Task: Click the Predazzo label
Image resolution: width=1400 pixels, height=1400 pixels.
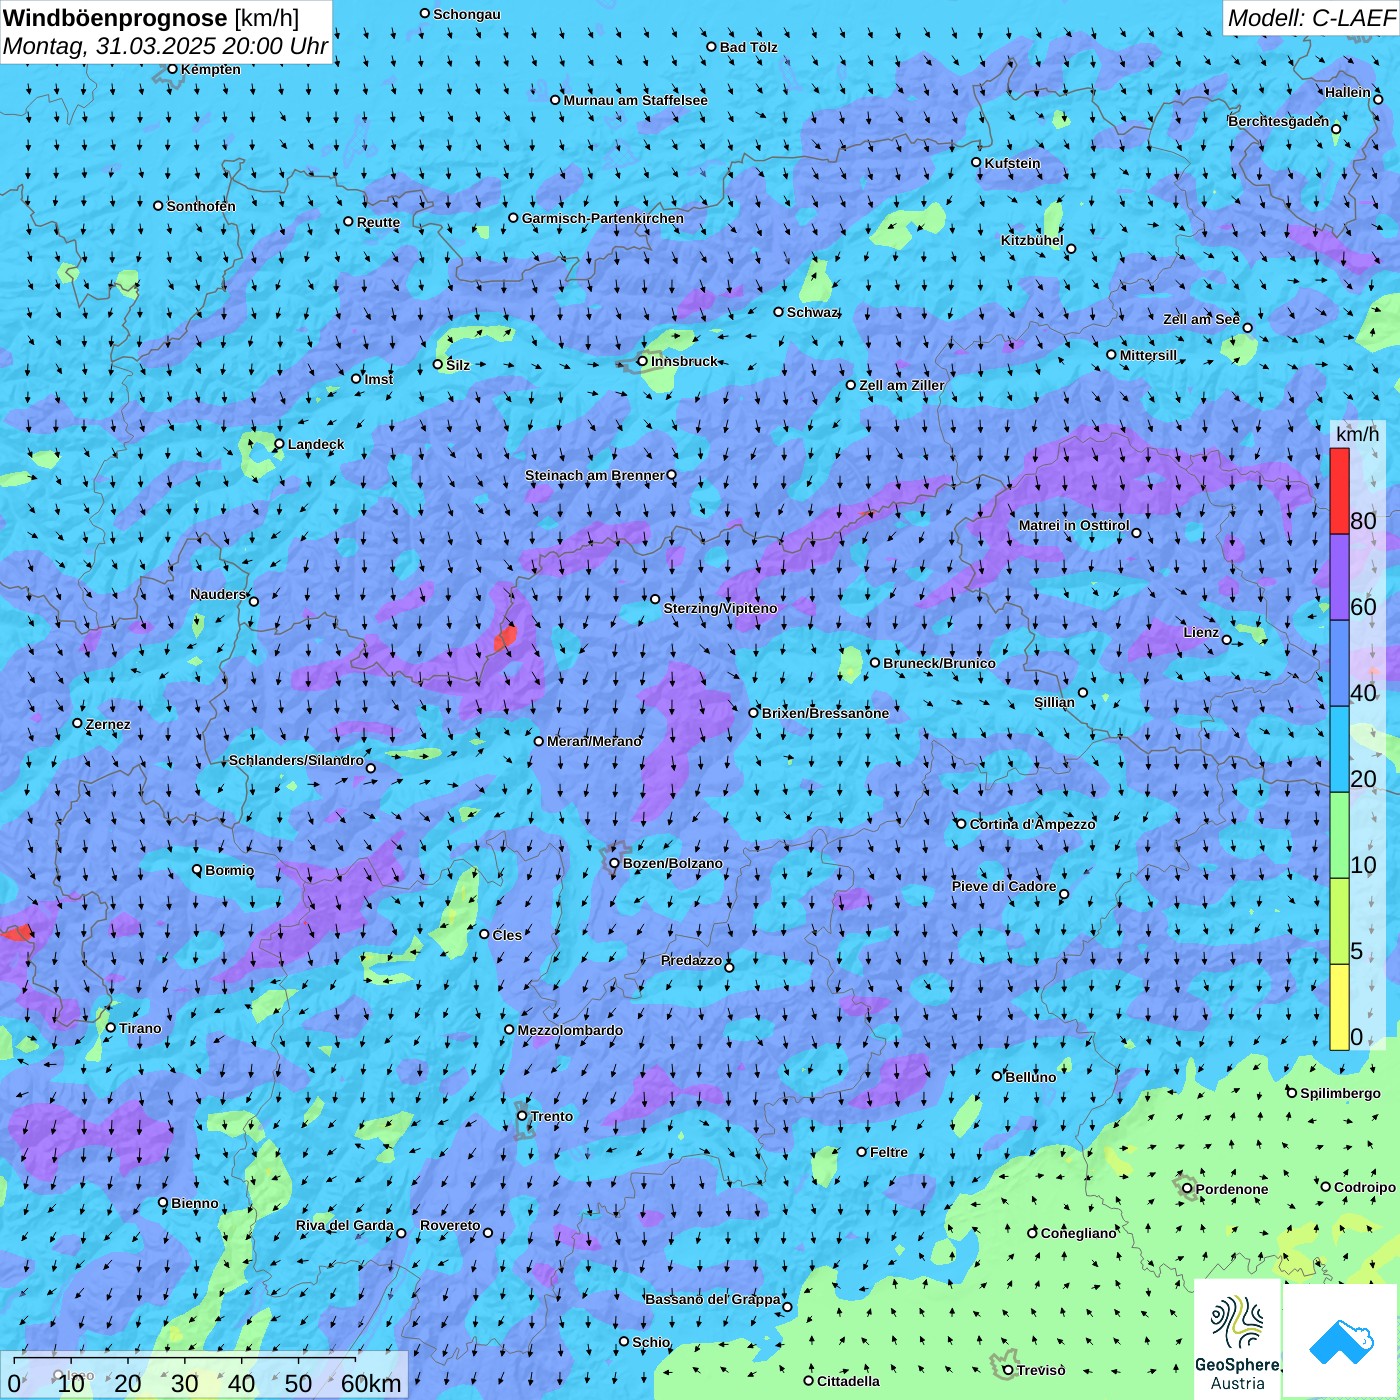Action: point(691,960)
